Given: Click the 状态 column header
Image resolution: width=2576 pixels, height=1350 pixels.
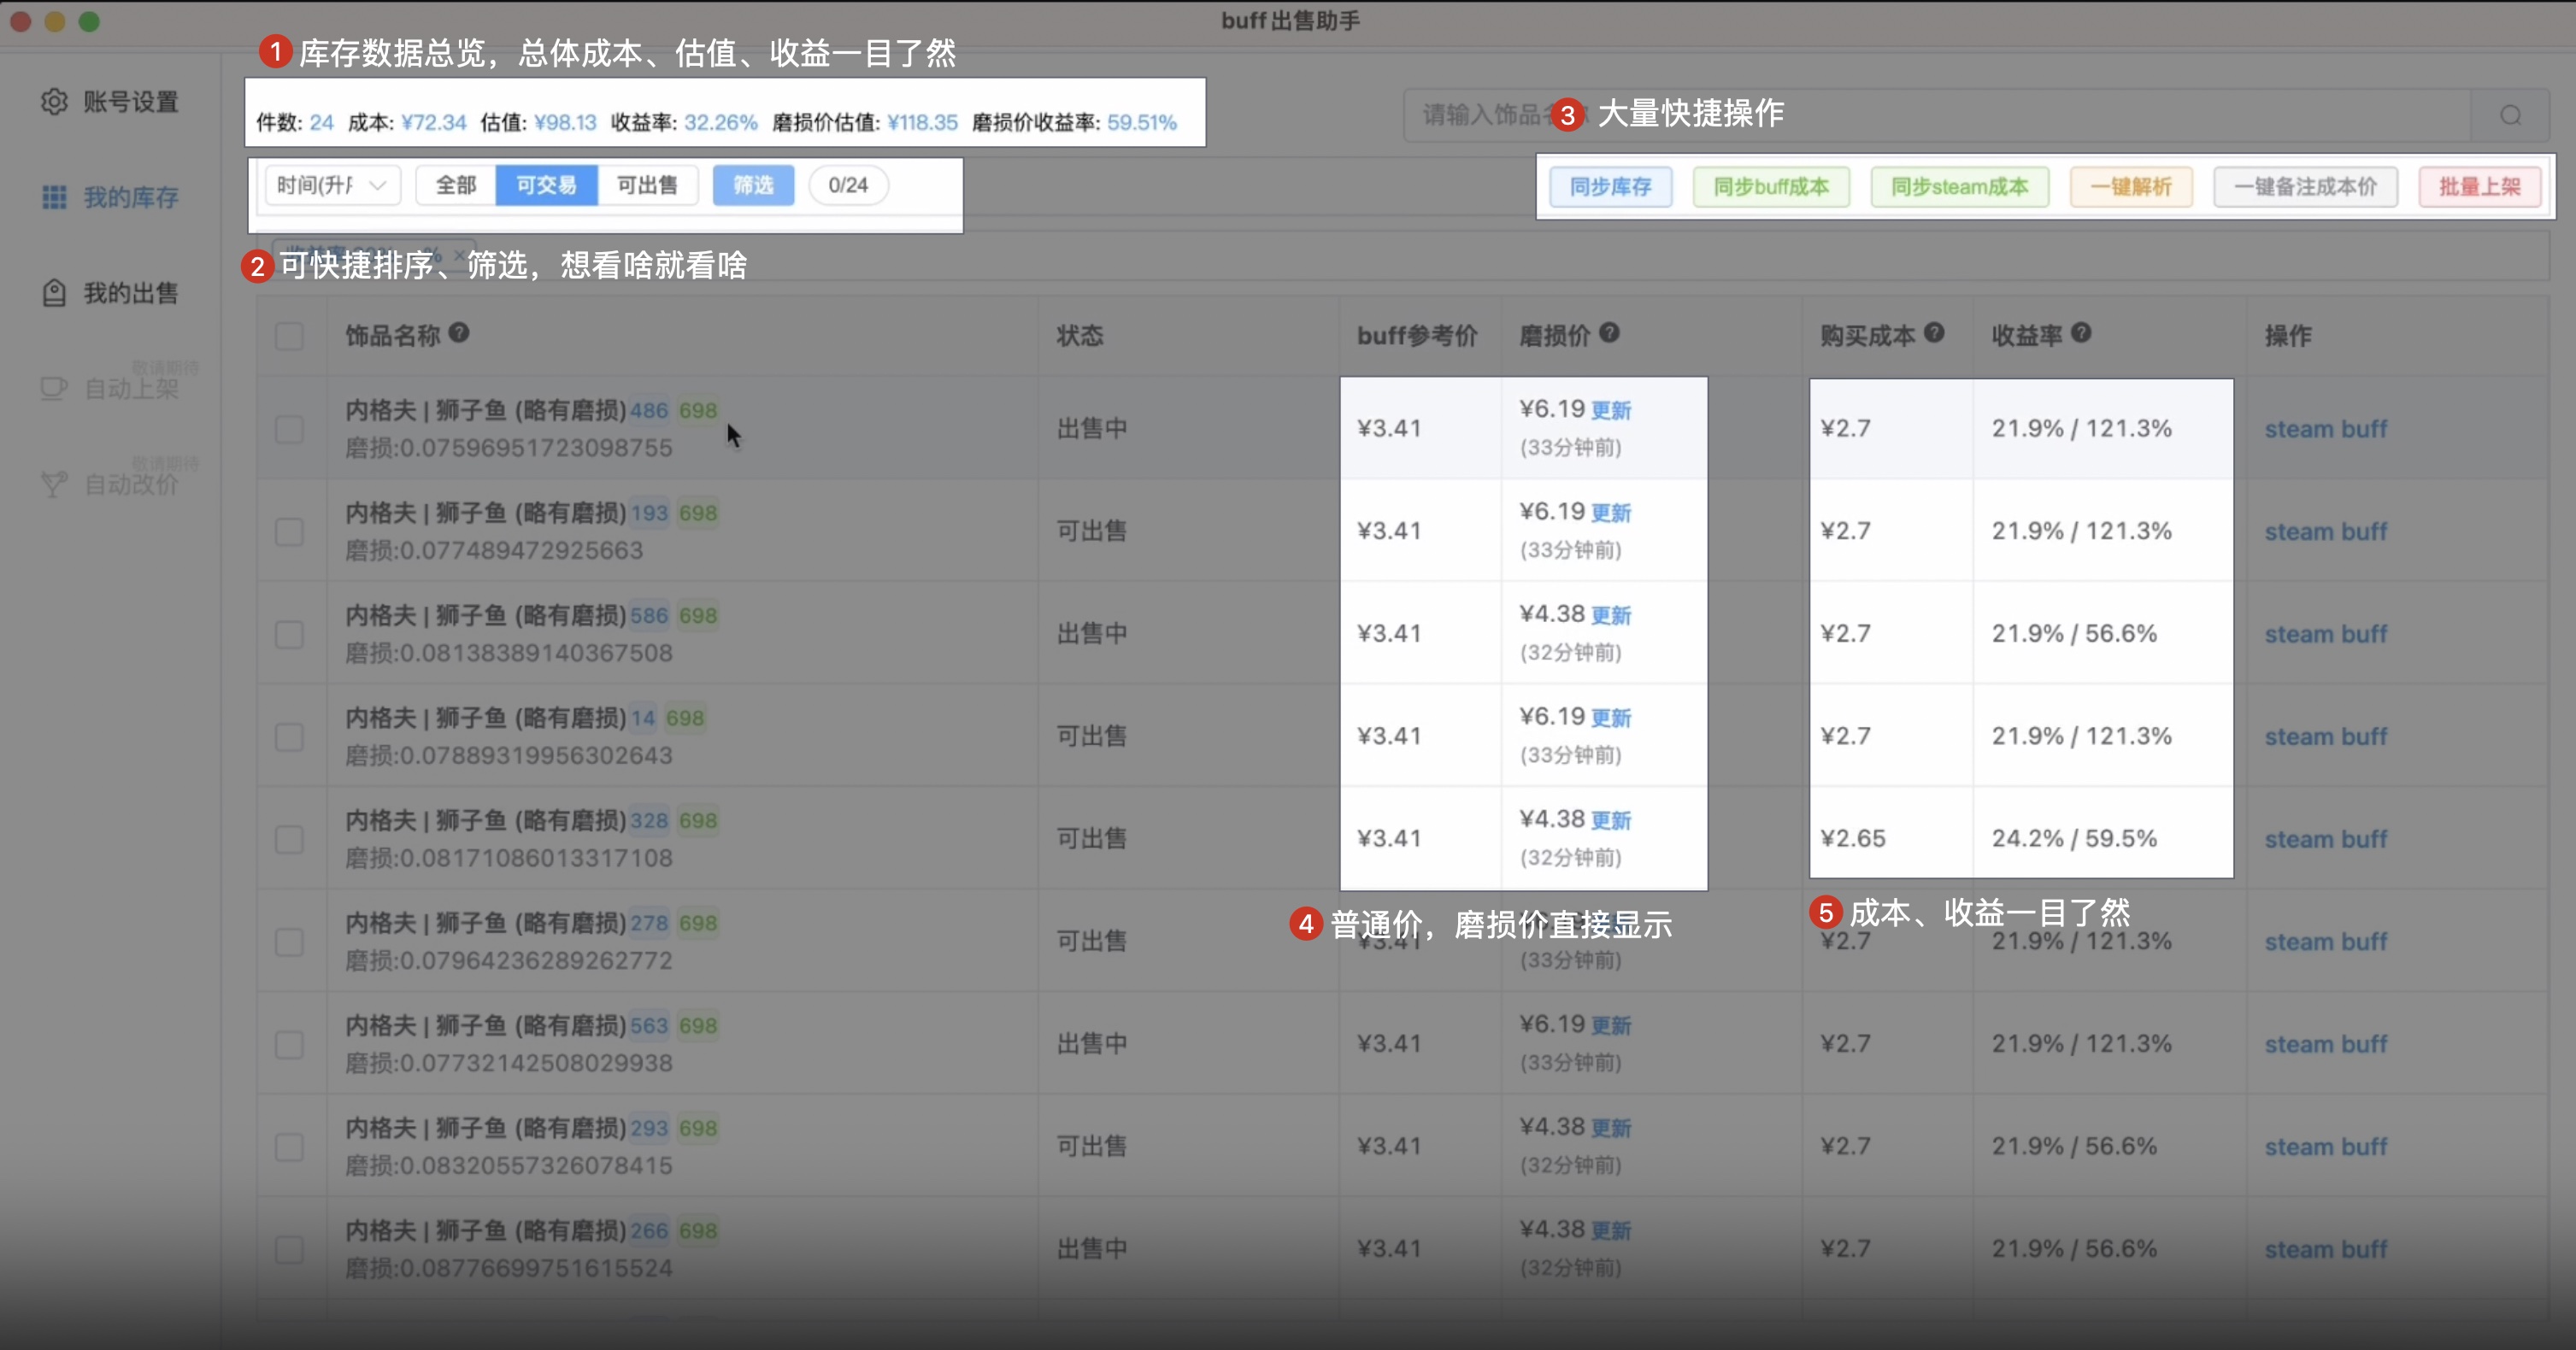Looking at the screenshot, I should point(1080,336).
